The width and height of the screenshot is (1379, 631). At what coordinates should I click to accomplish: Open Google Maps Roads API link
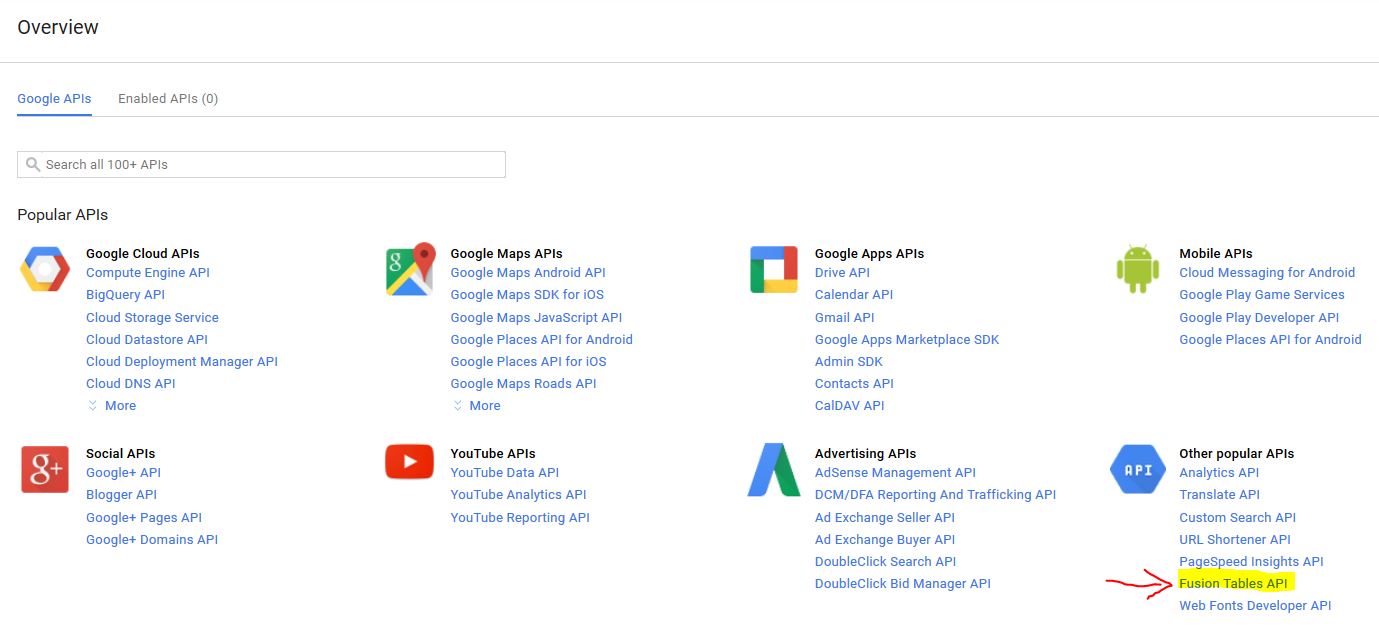(523, 384)
